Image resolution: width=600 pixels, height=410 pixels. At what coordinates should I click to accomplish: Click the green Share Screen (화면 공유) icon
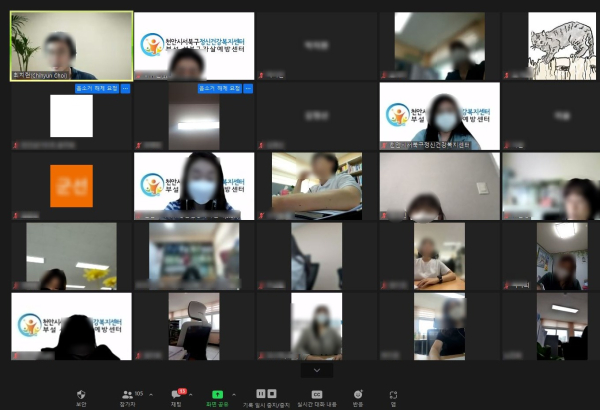tap(217, 394)
